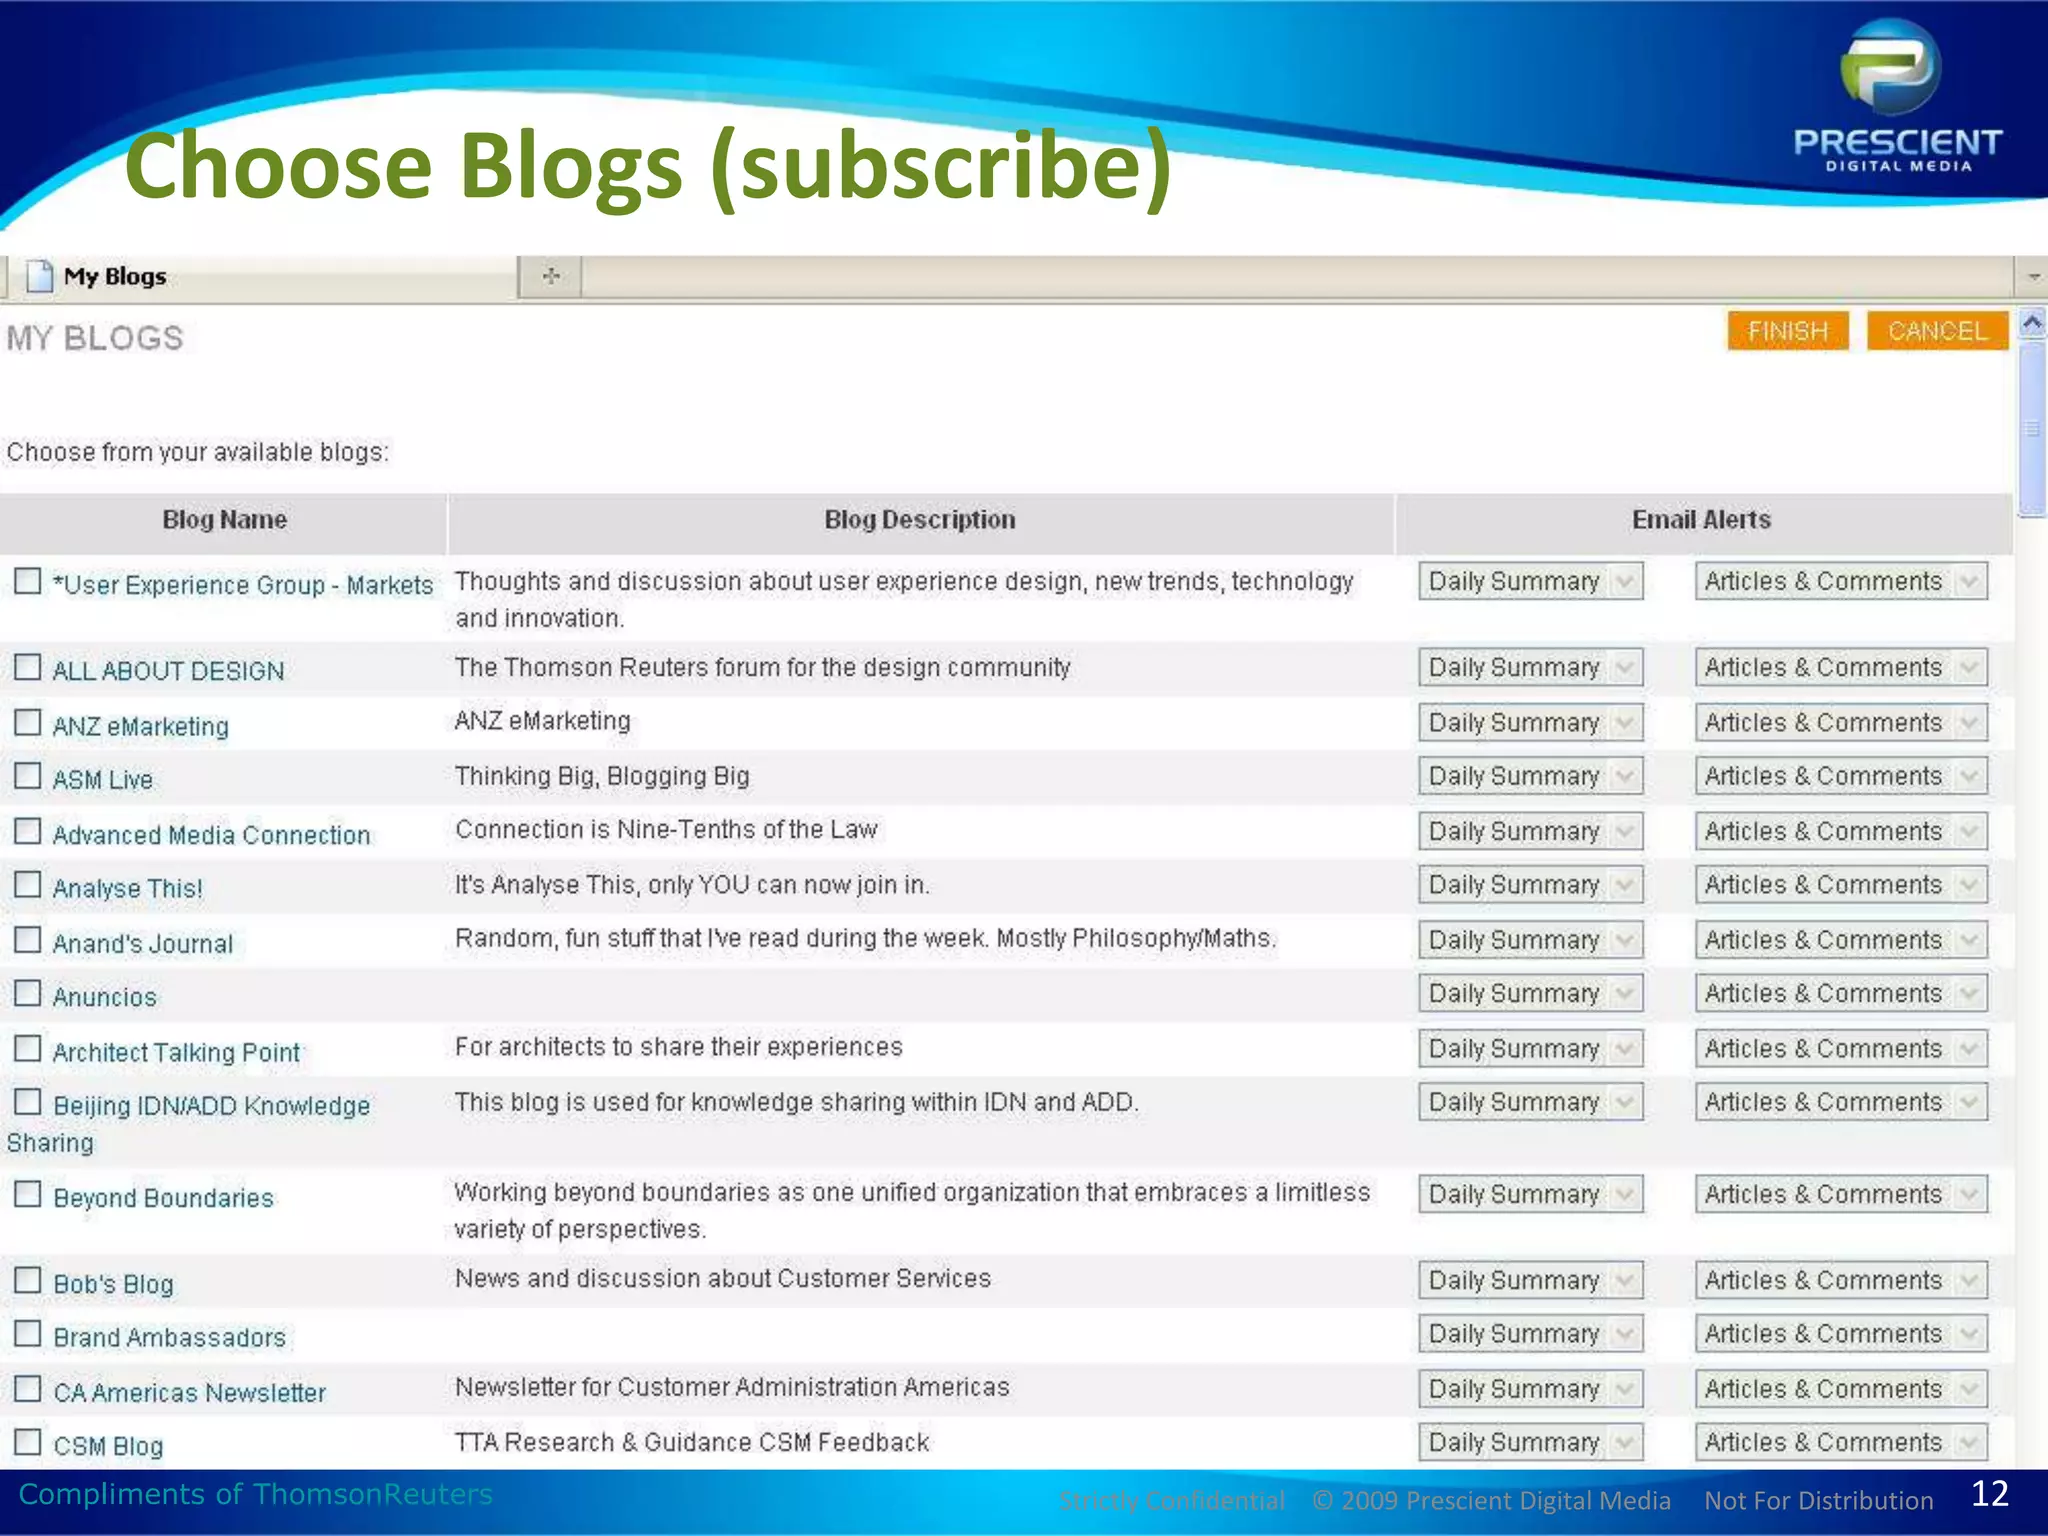
Task: Open Articles & Comments dropdown for Beyond Boundaries
Action: pos(1841,1194)
